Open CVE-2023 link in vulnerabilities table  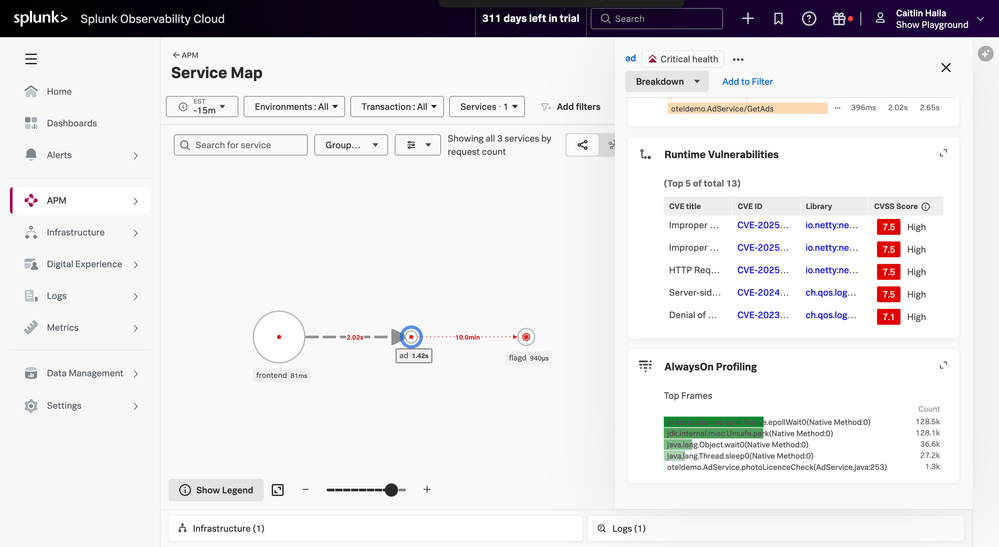(763, 315)
